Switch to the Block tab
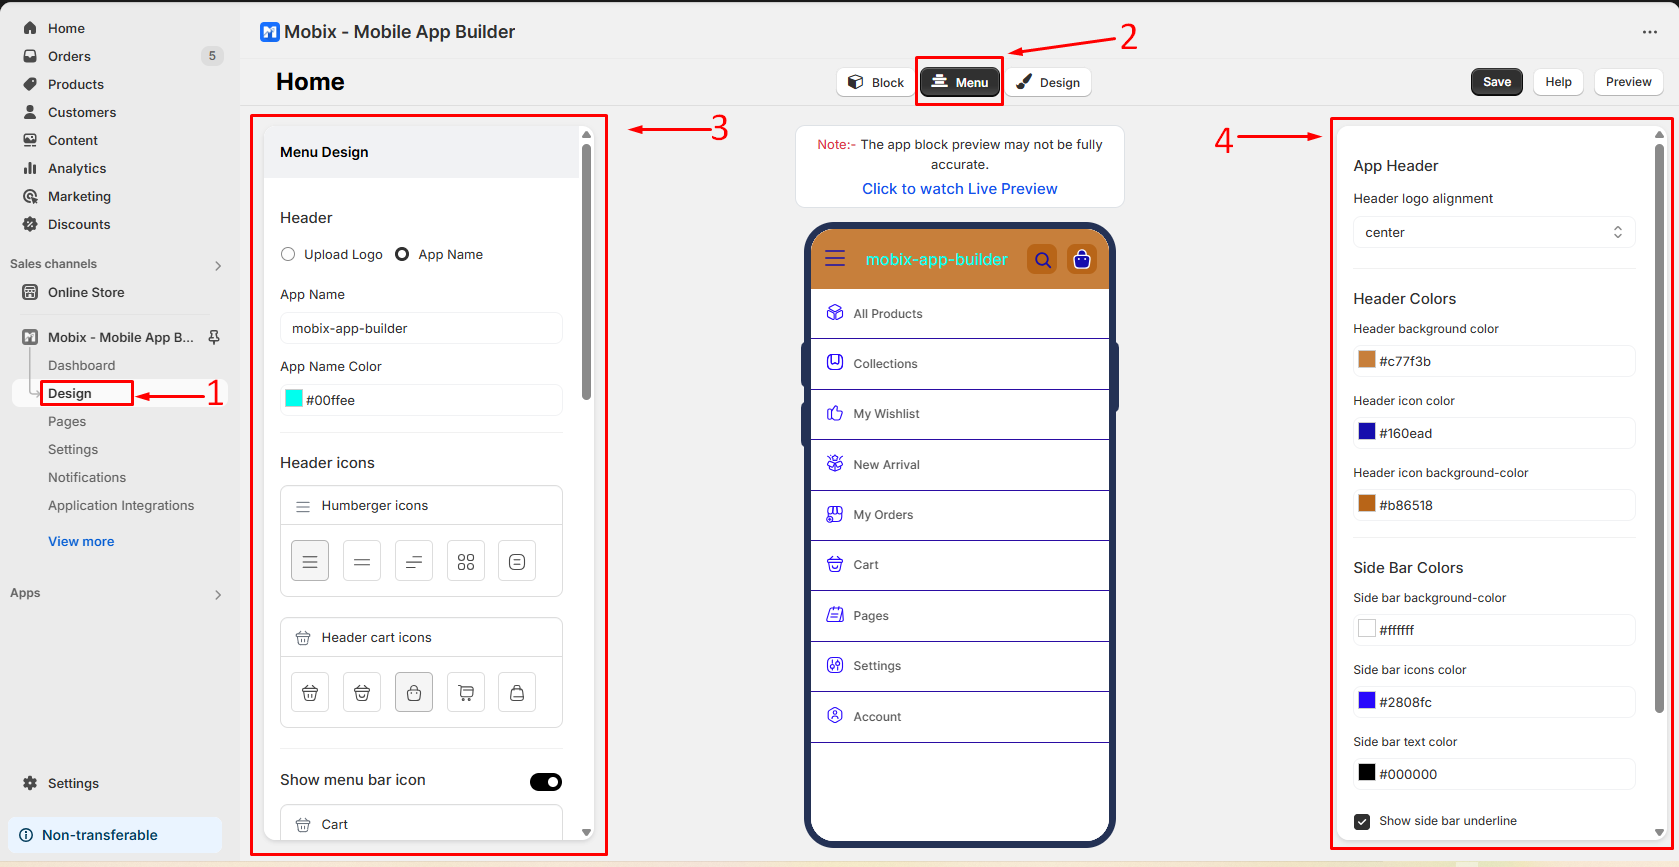The height and width of the screenshot is (867, 1679). click(876, 82)
